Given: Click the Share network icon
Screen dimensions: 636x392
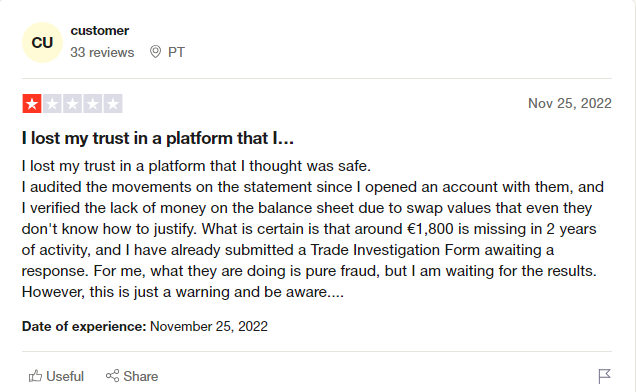Looking at the screenshot, I should 112,376.
